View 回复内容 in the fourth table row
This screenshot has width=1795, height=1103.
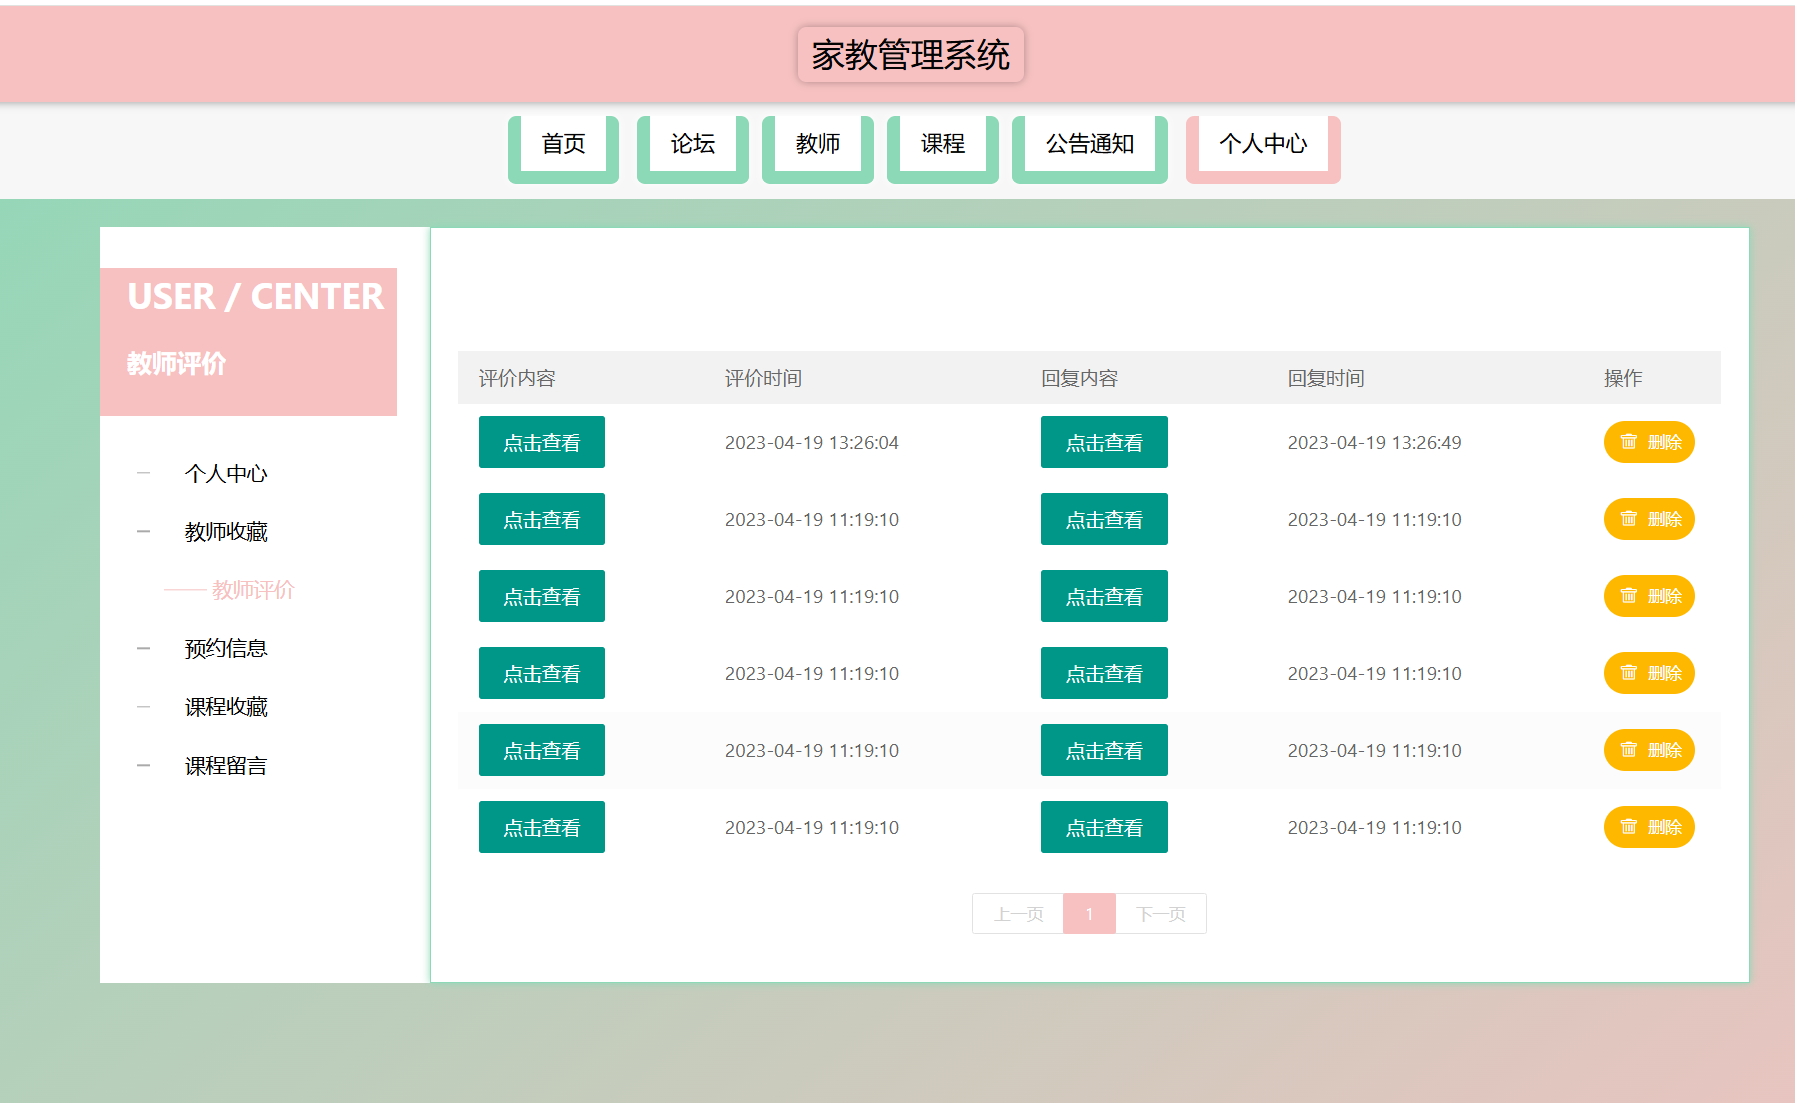1104,673
